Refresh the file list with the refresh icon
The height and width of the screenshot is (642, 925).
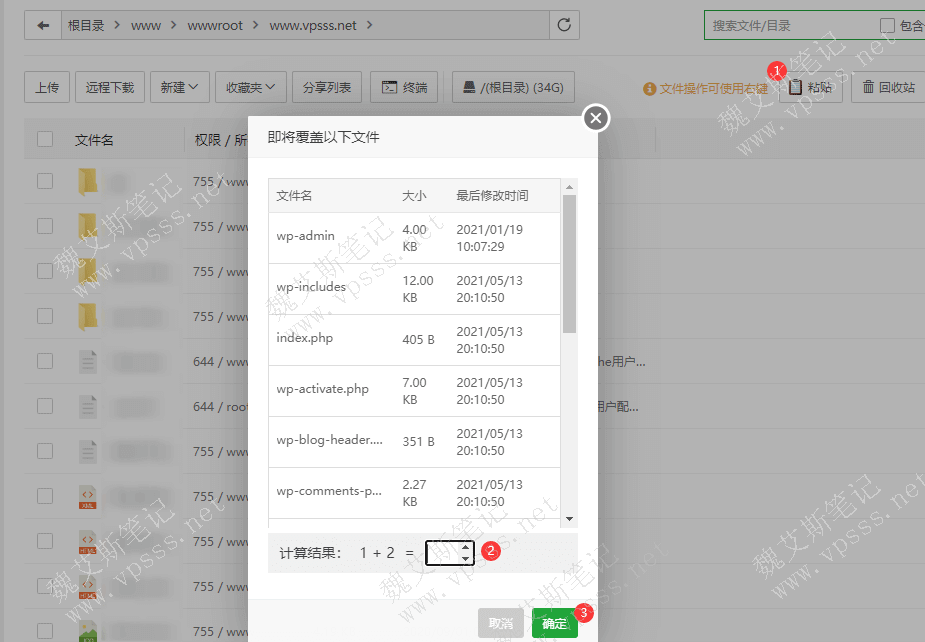(562, 24)
